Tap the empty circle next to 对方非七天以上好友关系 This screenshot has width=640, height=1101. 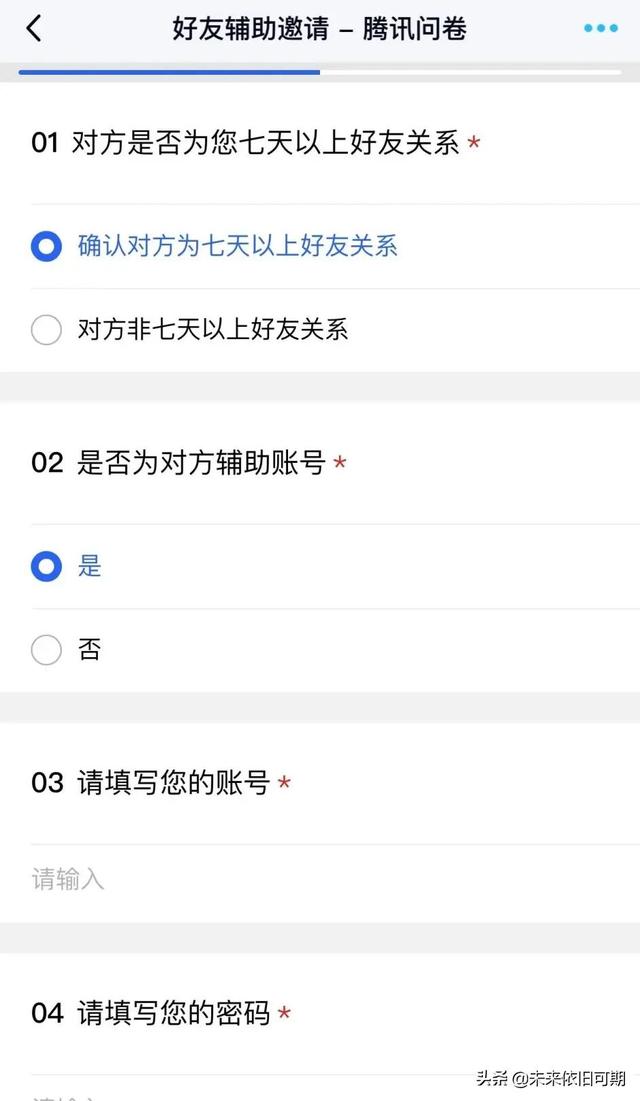(46, 329)
